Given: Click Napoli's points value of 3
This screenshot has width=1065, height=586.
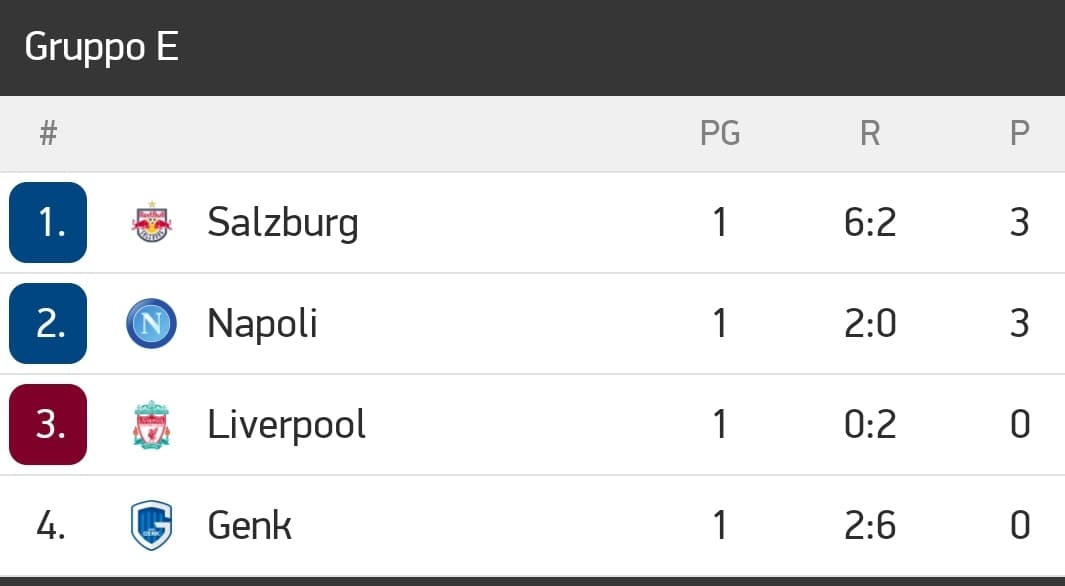Looking at the screenshot, I should [x=1019, y=324].
